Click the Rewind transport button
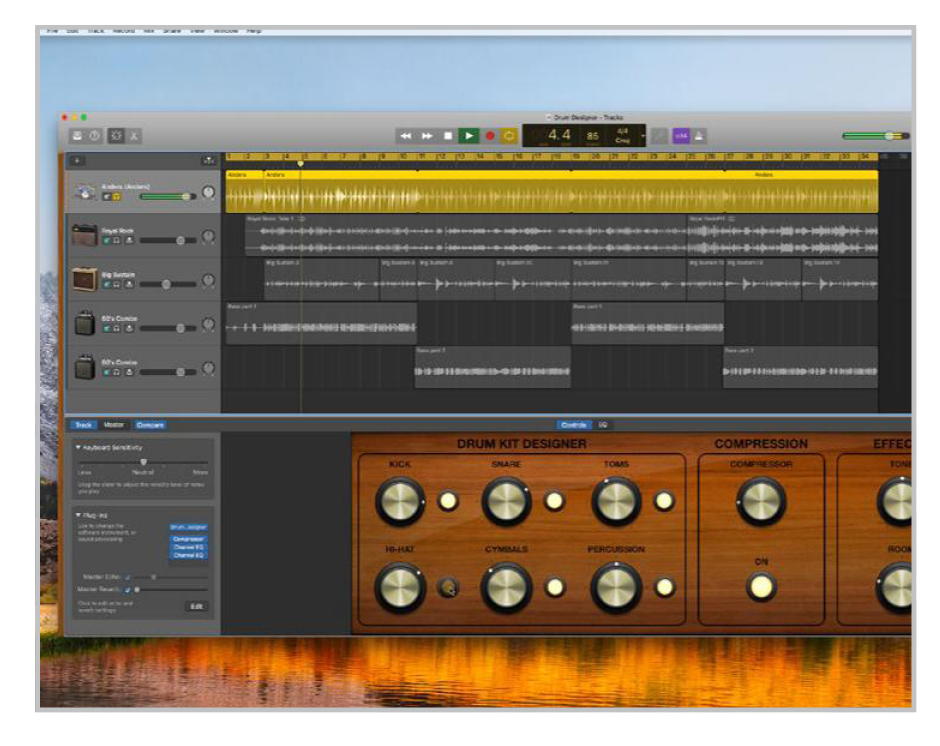 pyautogui.click(x=406, y=135)
